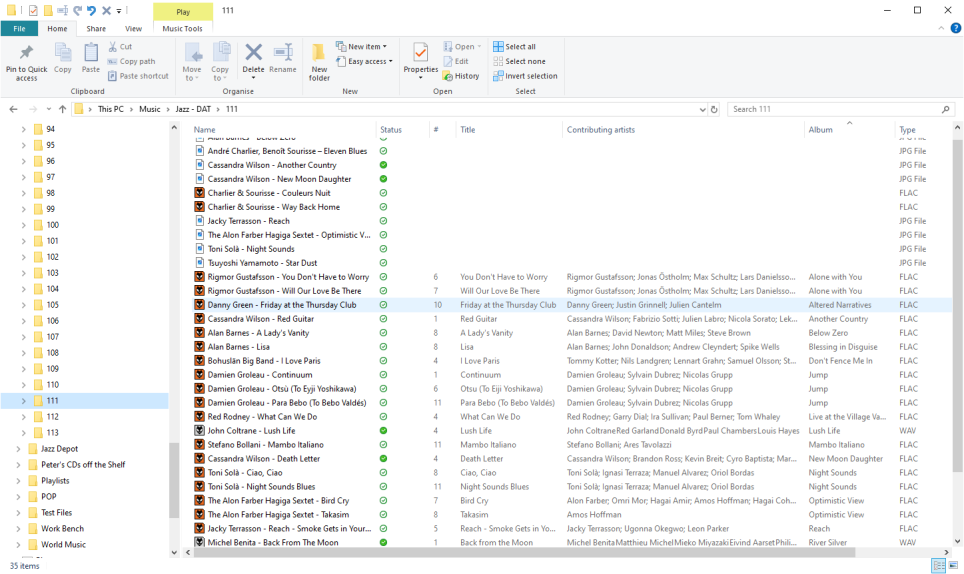Open file History

(x=461, y=76)
